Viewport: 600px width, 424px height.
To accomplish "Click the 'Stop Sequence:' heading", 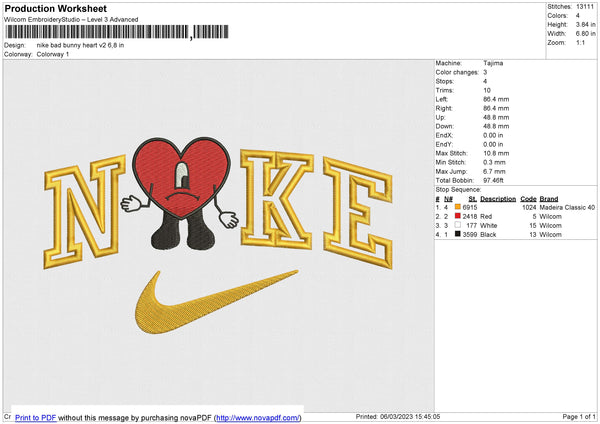I will pyautogui.click(x=458, y=190).
